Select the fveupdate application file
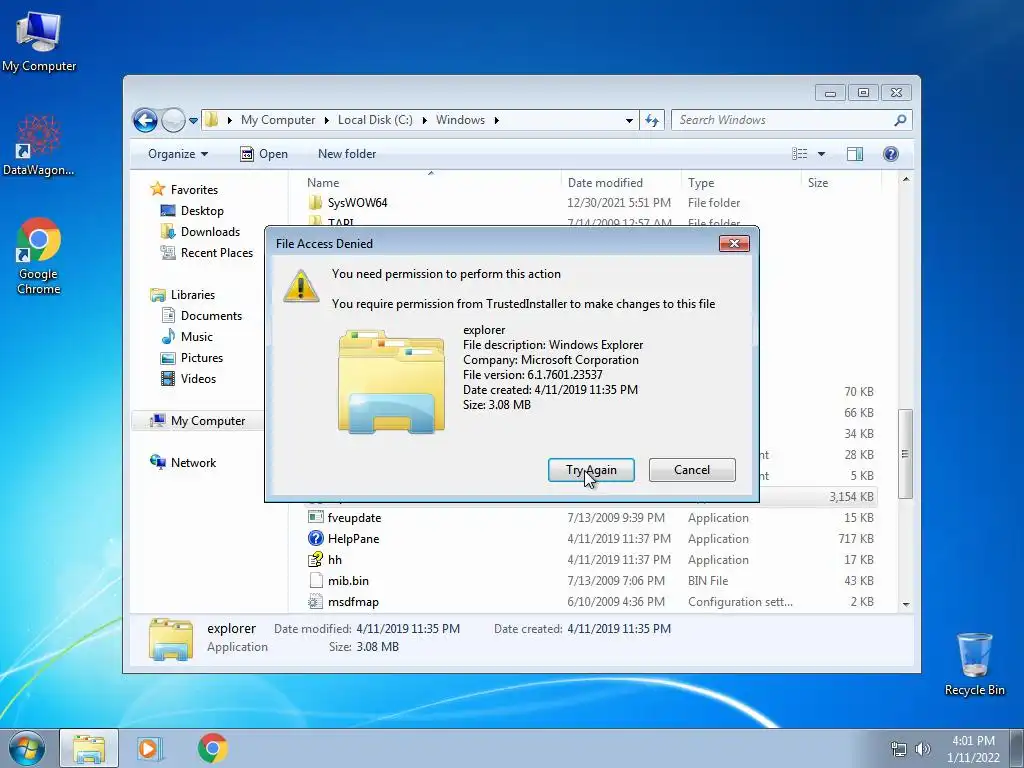 click(x=592, y=517)
